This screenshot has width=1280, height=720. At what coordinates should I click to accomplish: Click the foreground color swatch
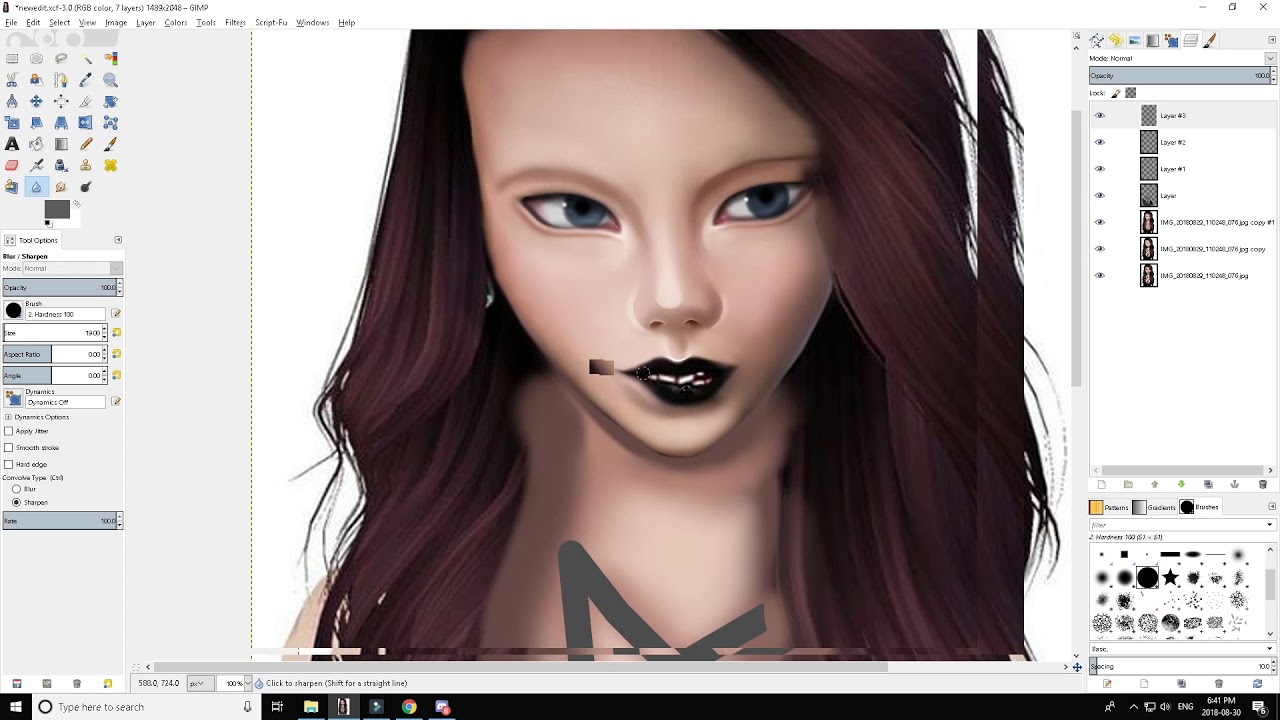tap(57, 209)
